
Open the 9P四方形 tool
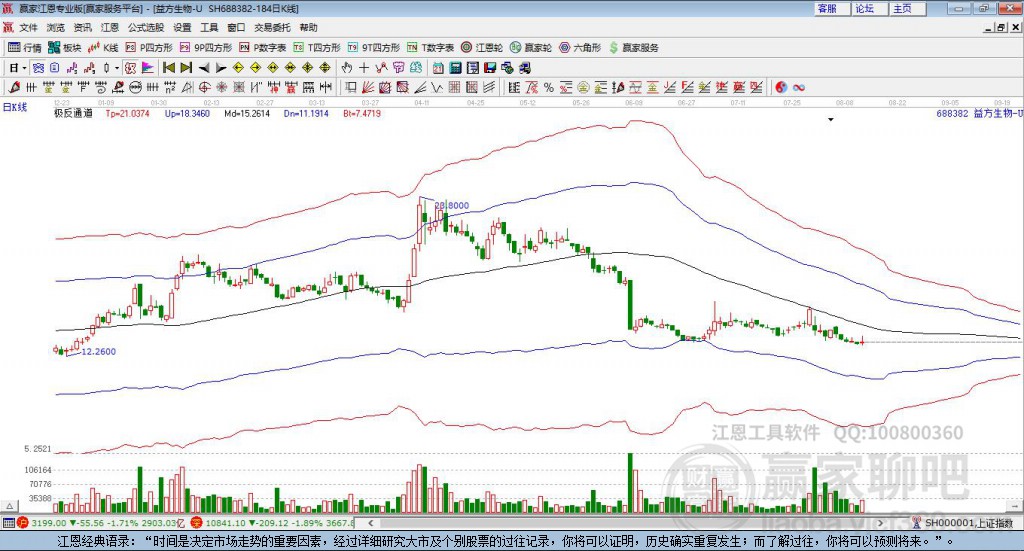[206, 48]
